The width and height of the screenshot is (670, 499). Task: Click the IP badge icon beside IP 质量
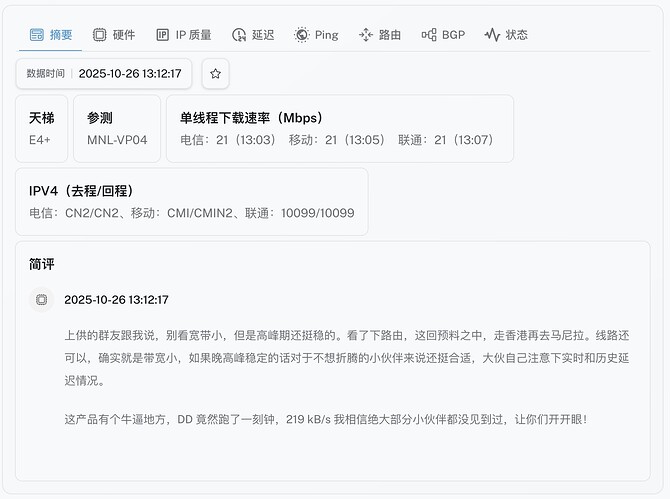(x=162, y=35)
